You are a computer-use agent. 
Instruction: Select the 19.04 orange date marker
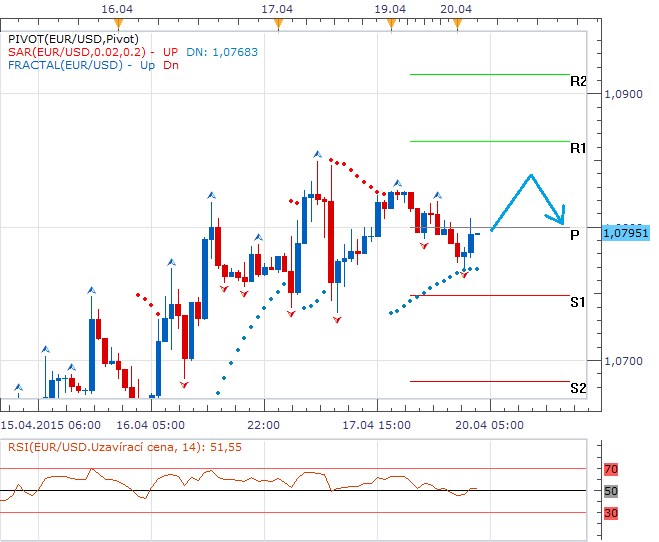tap(390, 23)
